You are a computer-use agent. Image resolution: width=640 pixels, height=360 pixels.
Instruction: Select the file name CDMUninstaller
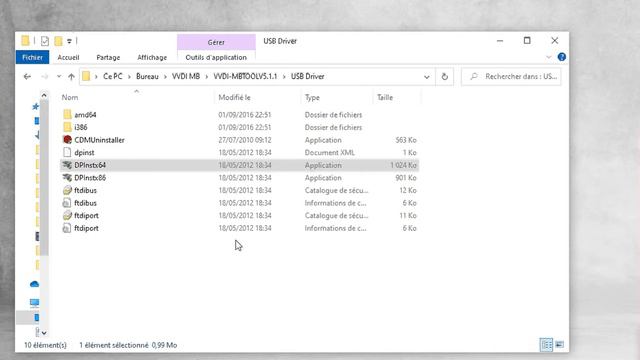[99, 140]
